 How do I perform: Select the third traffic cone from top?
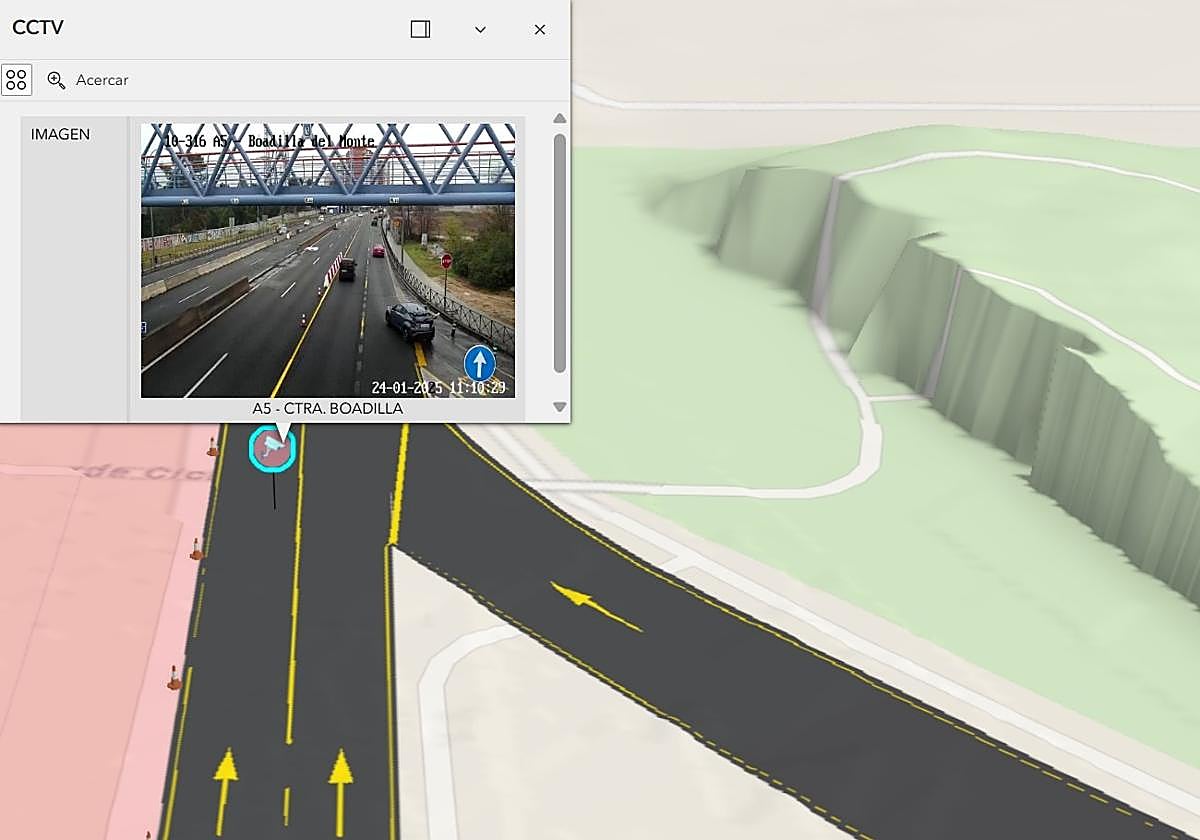175,678
